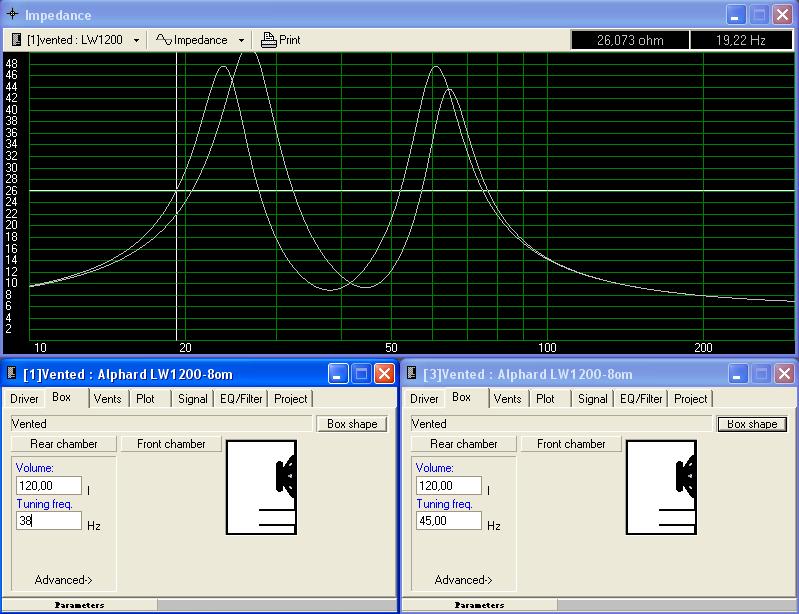
Task: Open the [1]vented : LW1200 project dropdown
Action: click(136, 41)
